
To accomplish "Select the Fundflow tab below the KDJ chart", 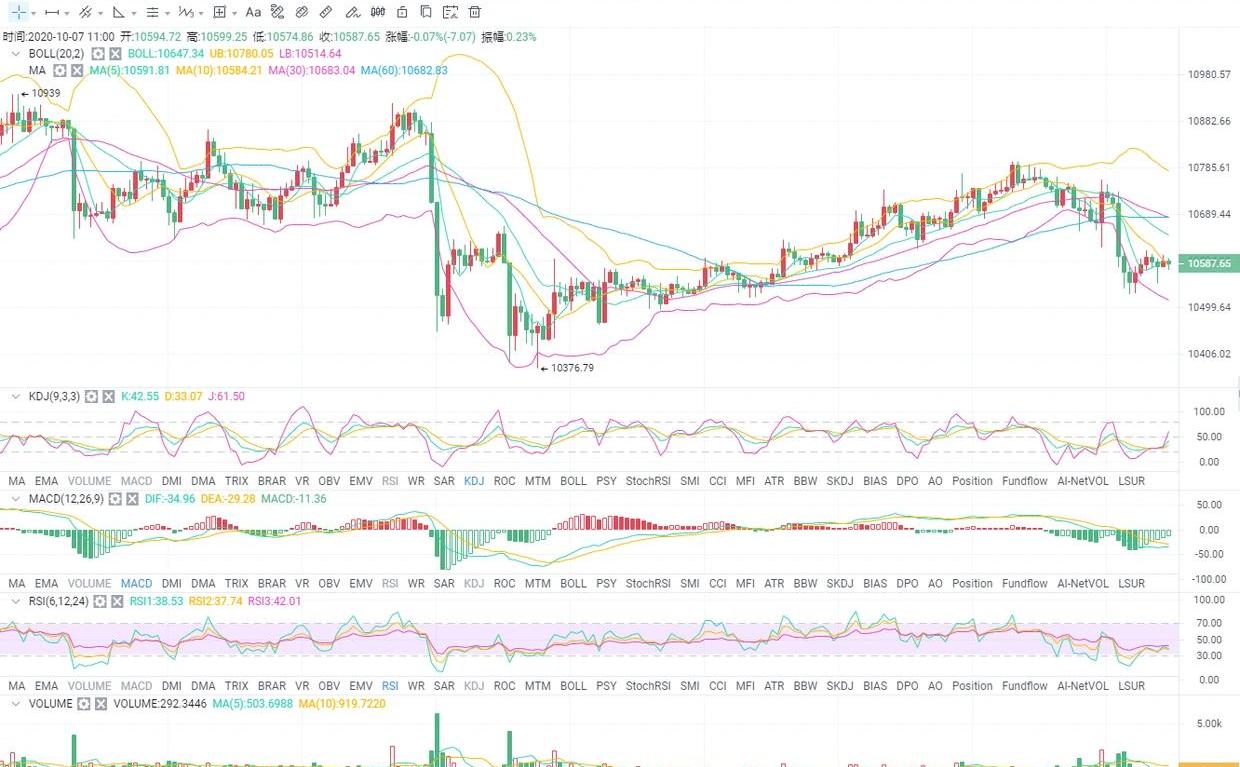I will pyautogui.click(x=1025, y=481).
